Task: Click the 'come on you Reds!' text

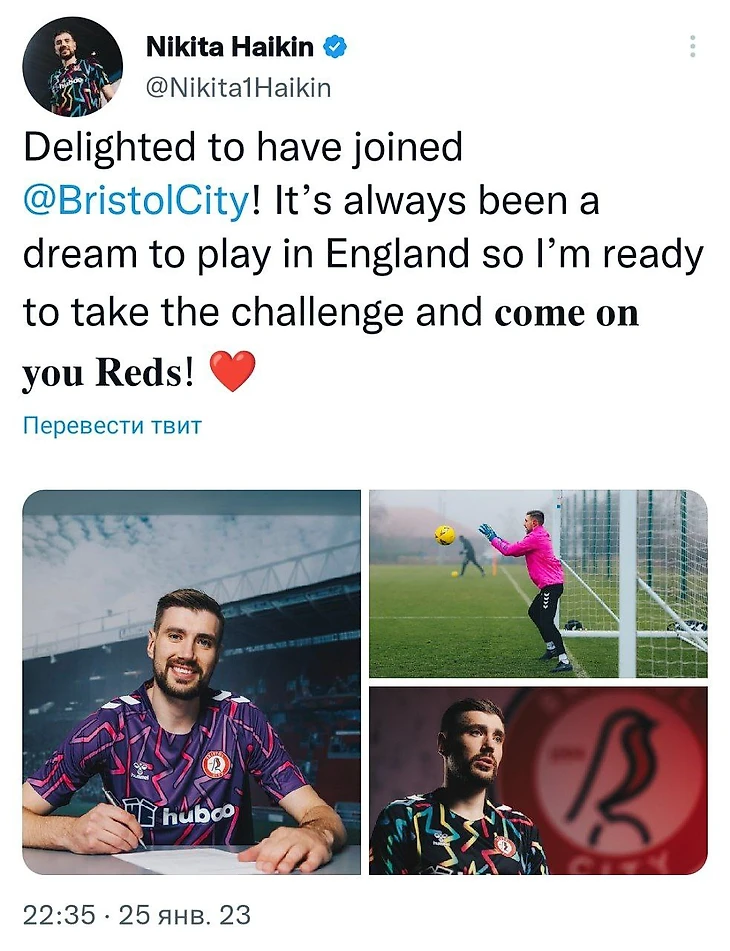Action: tap(330, 343)
